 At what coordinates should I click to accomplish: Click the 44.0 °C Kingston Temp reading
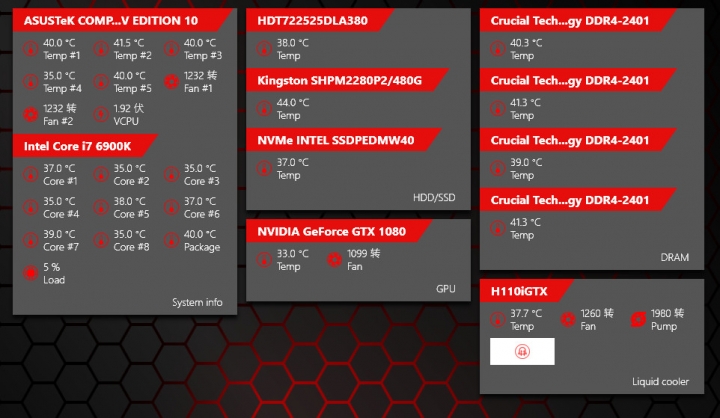(293, 102)
